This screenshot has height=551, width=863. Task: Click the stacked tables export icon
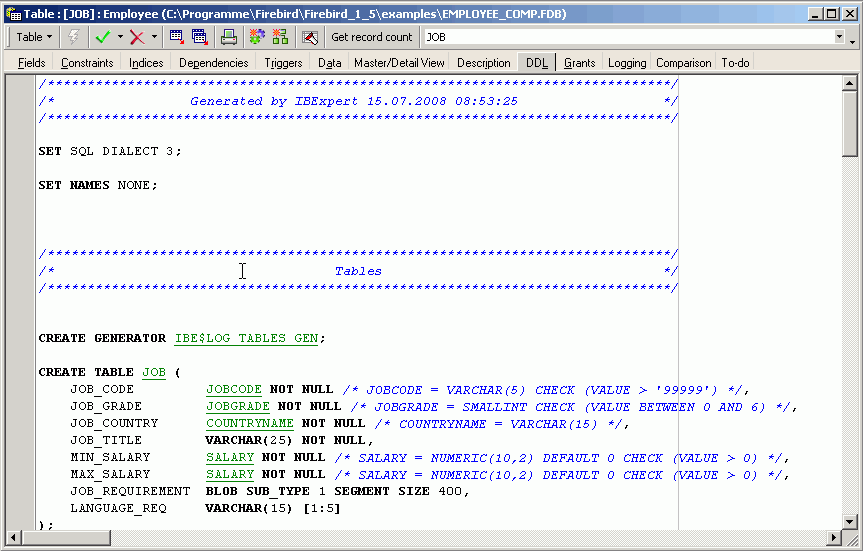[x=200, y=37]
